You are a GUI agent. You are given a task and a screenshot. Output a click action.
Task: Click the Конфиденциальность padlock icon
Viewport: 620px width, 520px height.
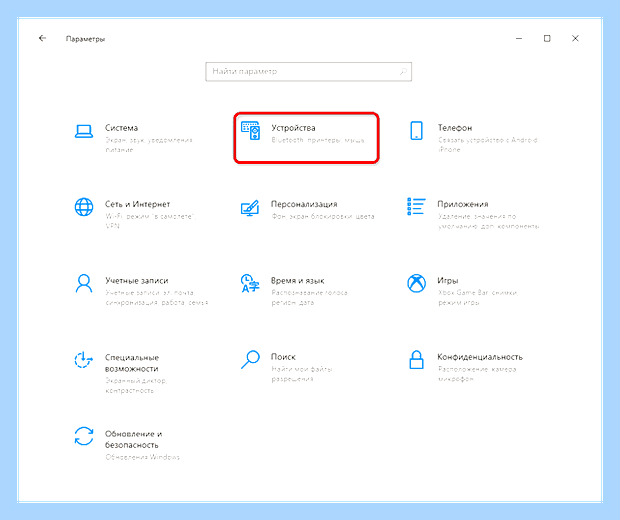416,360
